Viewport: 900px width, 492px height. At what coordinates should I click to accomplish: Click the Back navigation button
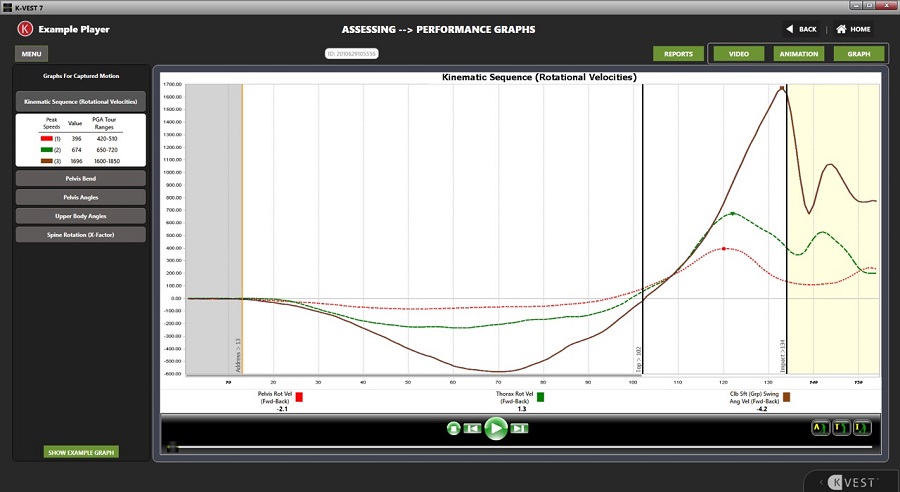coord(800,29)
